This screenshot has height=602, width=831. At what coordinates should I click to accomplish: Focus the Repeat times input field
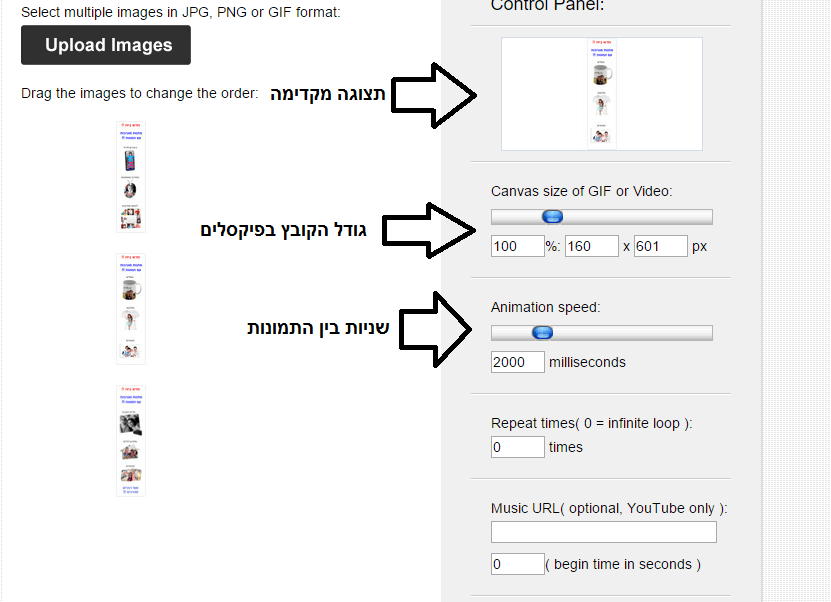point(517,447)
